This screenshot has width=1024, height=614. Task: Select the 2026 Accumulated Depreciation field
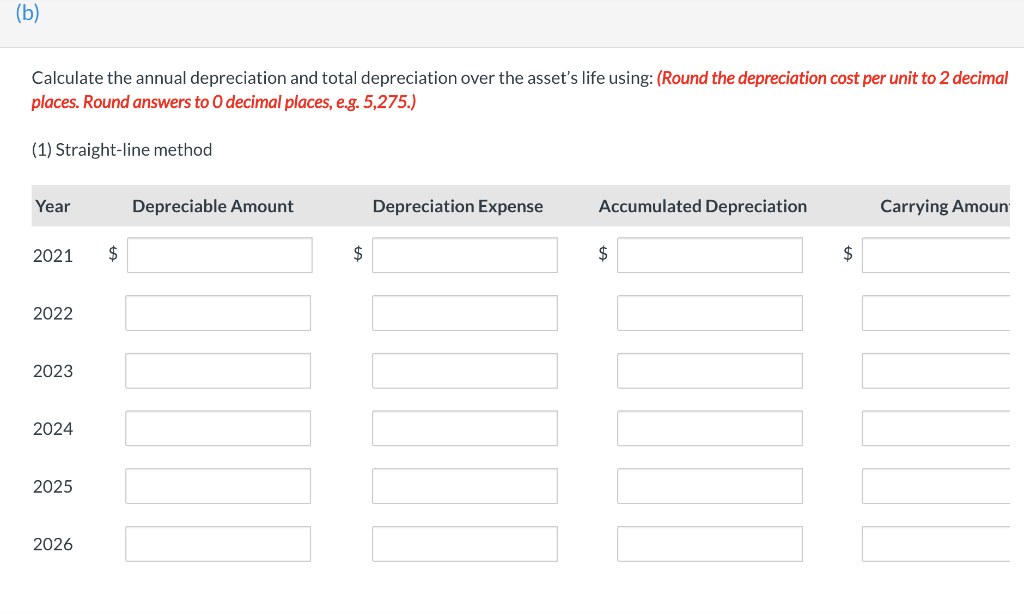pyautogui.click(x=710, y=543)
